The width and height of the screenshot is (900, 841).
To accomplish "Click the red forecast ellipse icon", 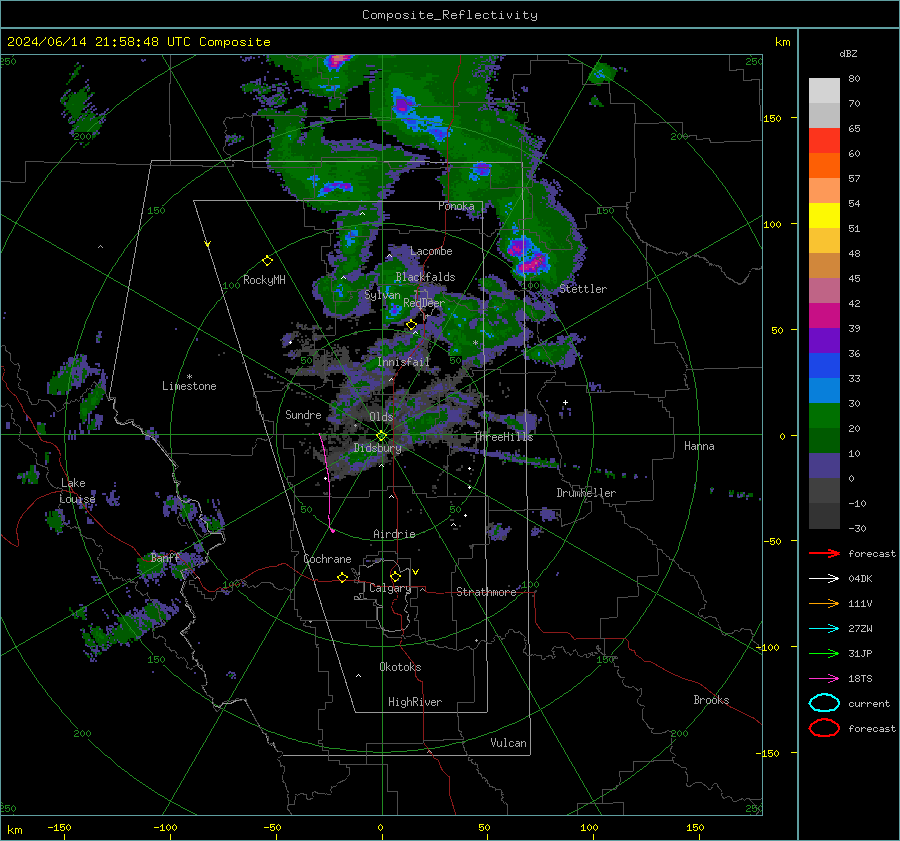I will click(x=824, y=728).
